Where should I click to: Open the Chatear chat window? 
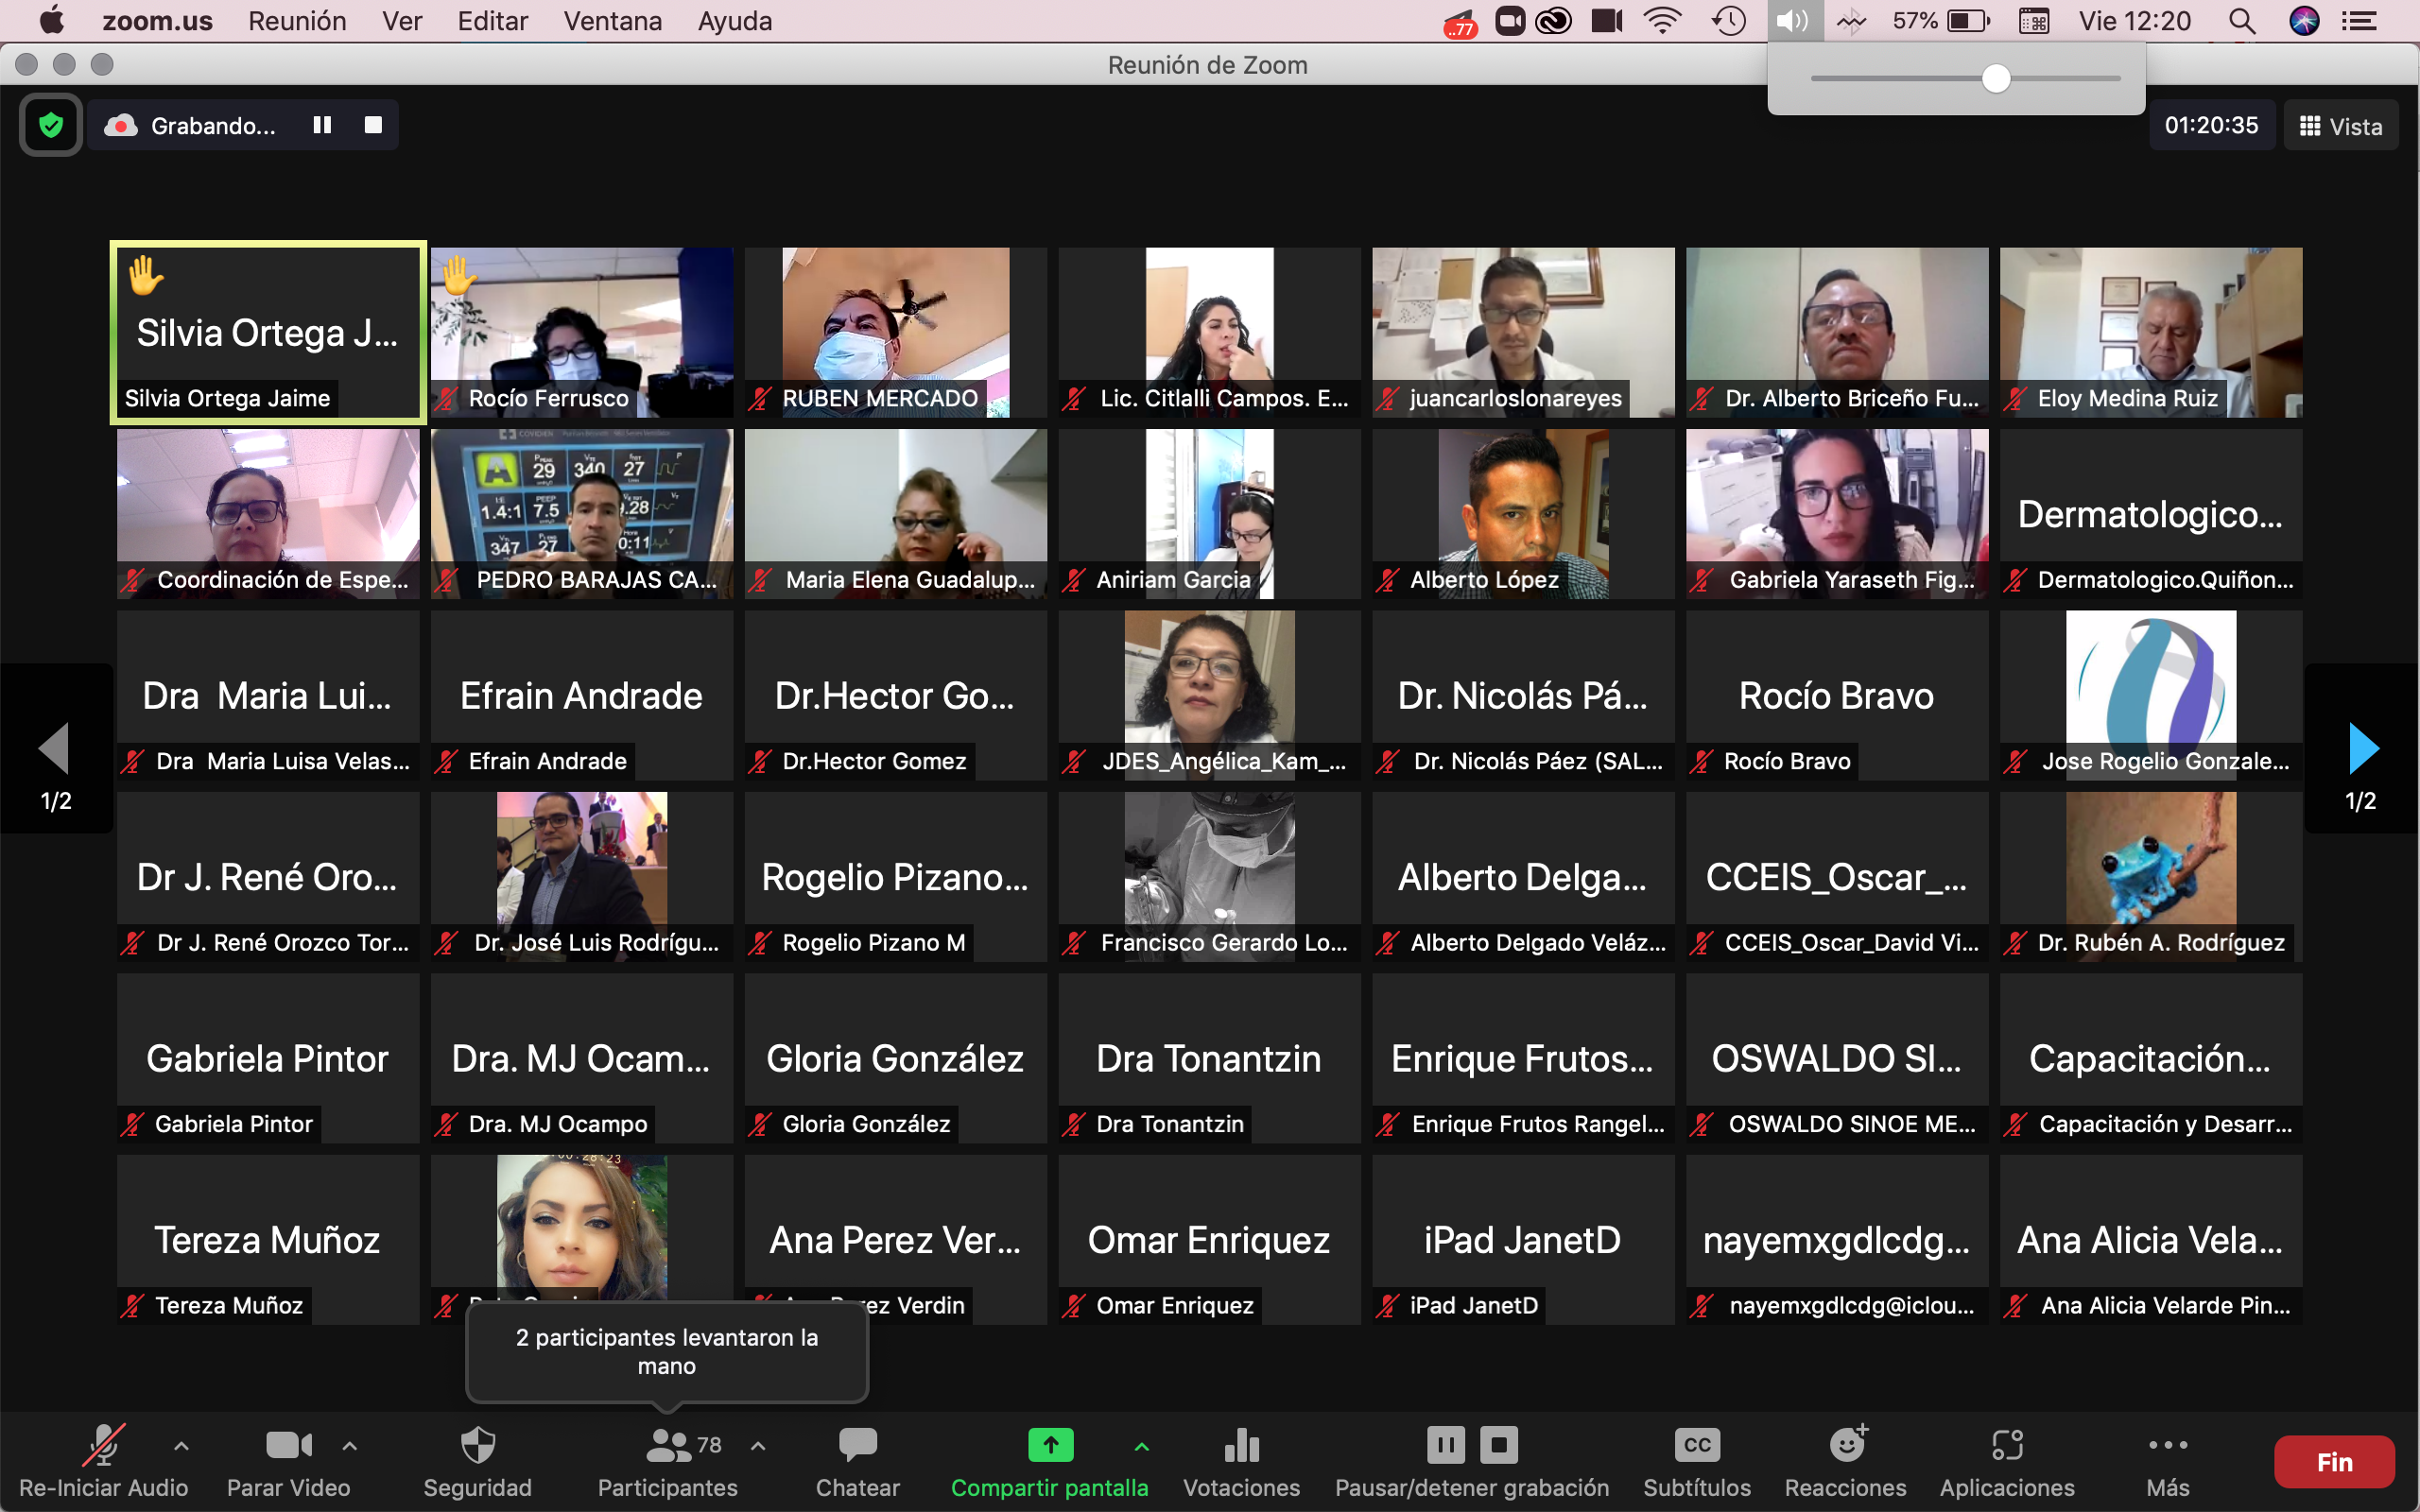[x=857, y=1460]
